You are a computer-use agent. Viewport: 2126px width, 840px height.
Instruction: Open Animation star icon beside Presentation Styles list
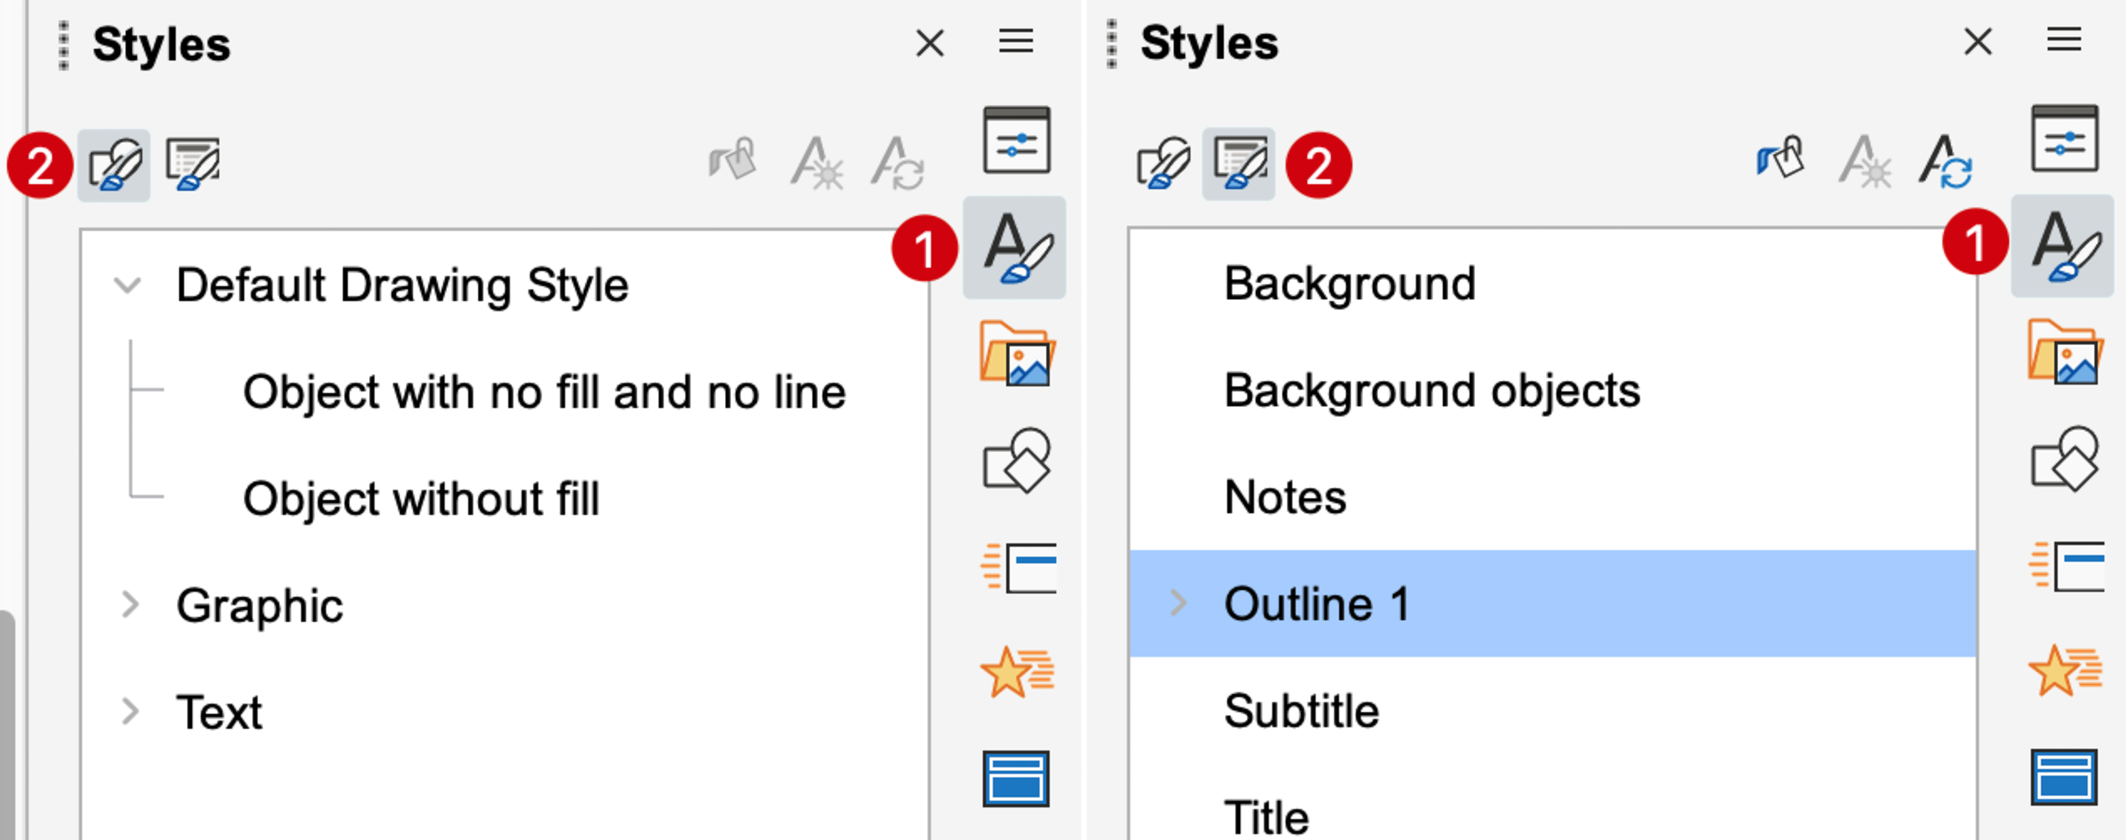click(2063, 670)
